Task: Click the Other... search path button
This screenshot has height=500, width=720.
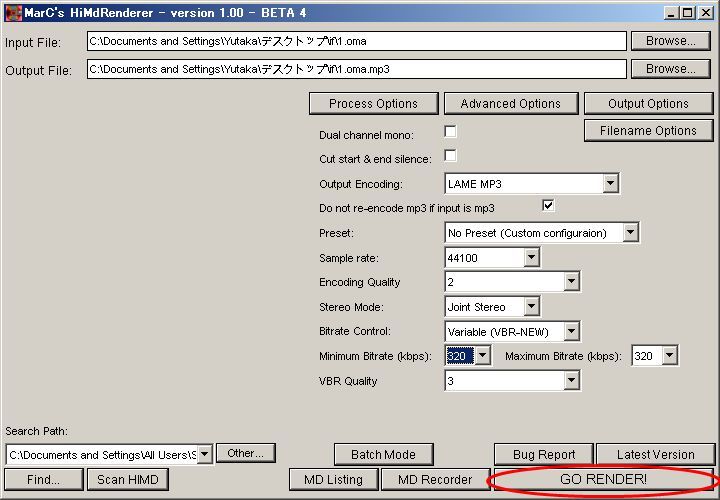Action: [246, 453]
